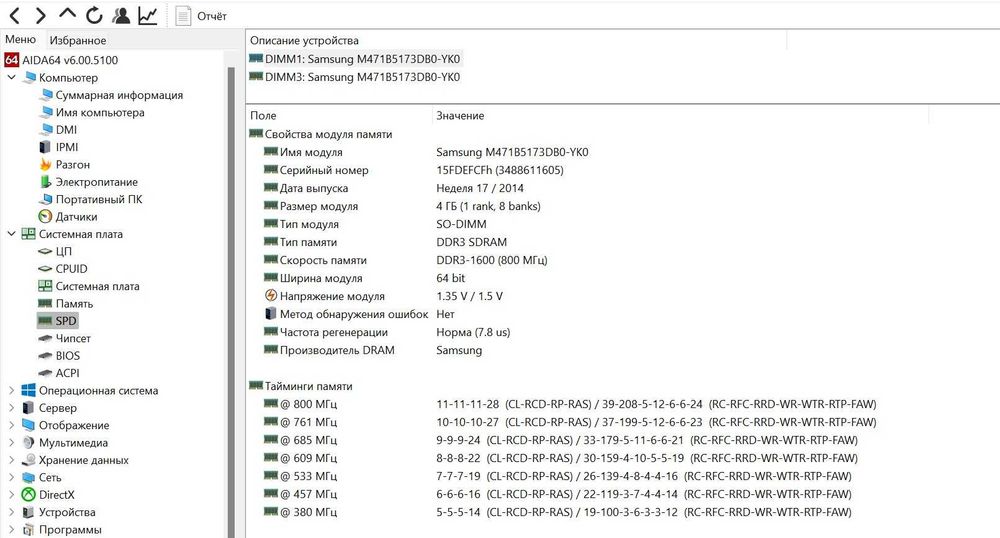
Task: Click the CPUID chip icon
Action: [x=45, y=268]
